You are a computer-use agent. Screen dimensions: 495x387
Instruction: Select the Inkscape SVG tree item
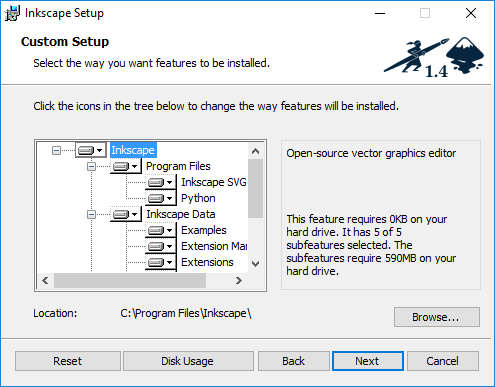pyautogui.click(x=213, y=182)
